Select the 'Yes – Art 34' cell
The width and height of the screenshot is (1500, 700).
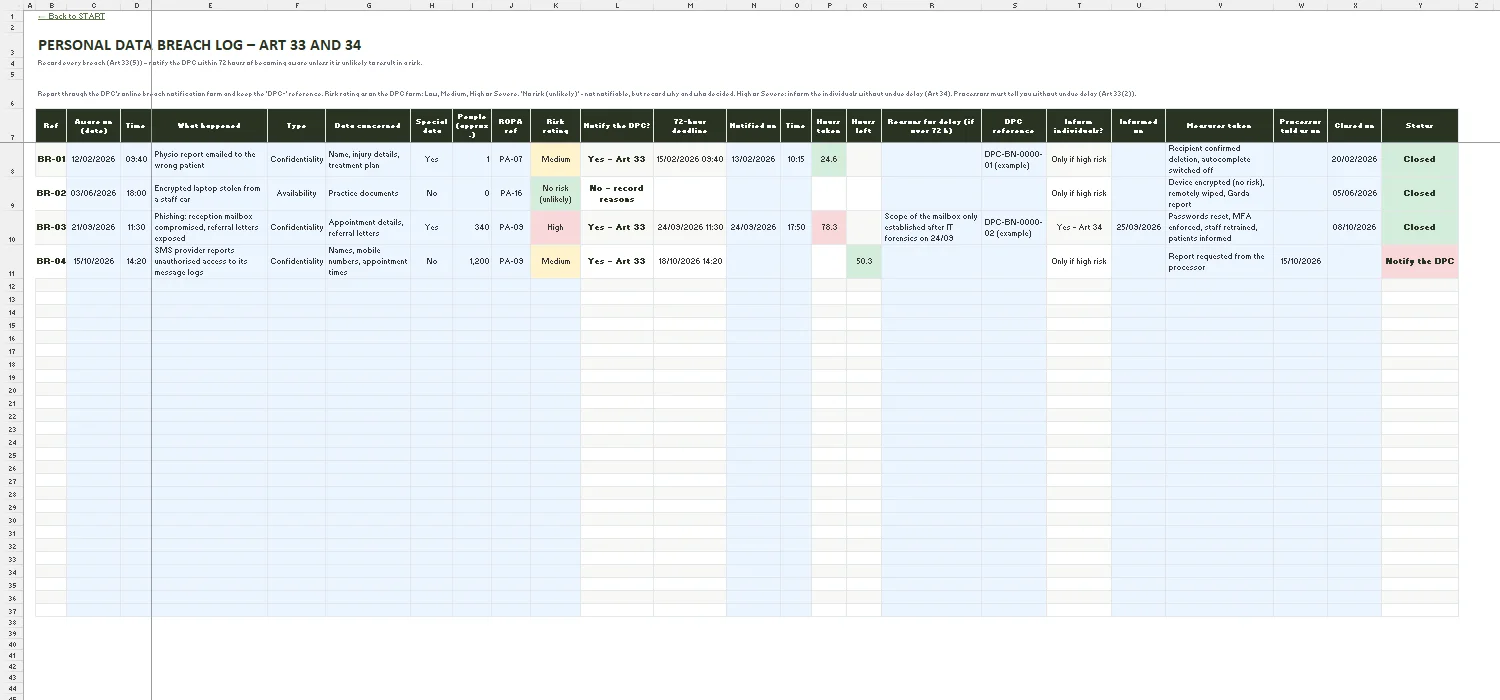[1078, 227]
